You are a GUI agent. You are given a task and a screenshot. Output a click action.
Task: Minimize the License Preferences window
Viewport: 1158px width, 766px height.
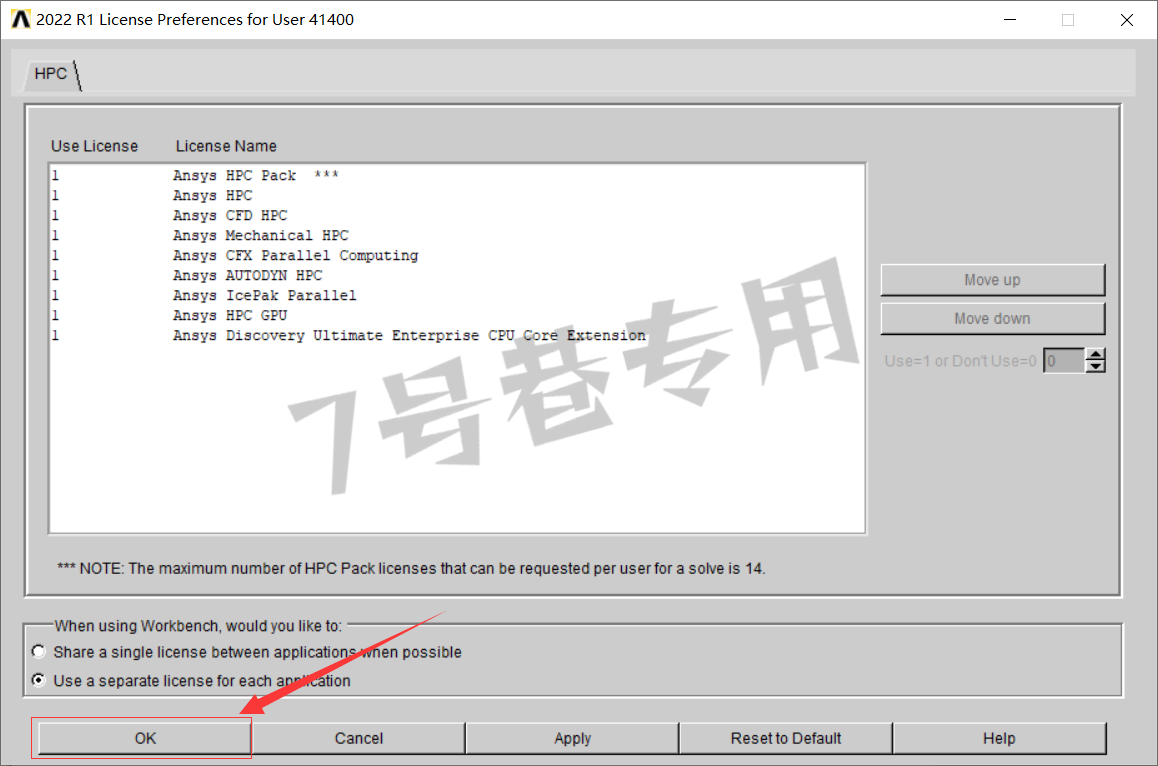pyautogui.click(x=1010, y=19)
